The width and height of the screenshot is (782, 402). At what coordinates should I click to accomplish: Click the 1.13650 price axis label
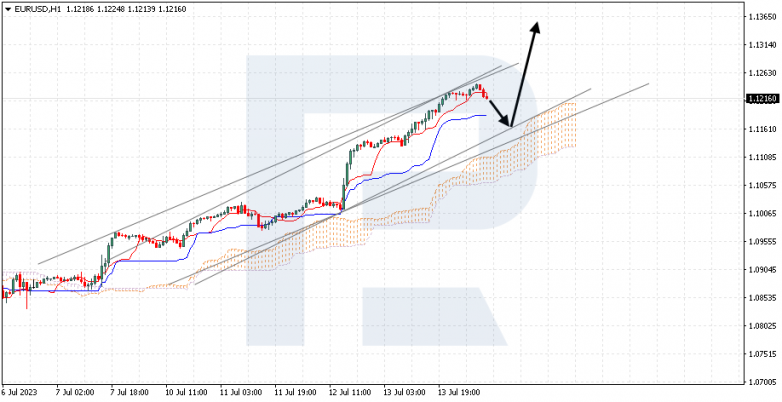point(763,16)
